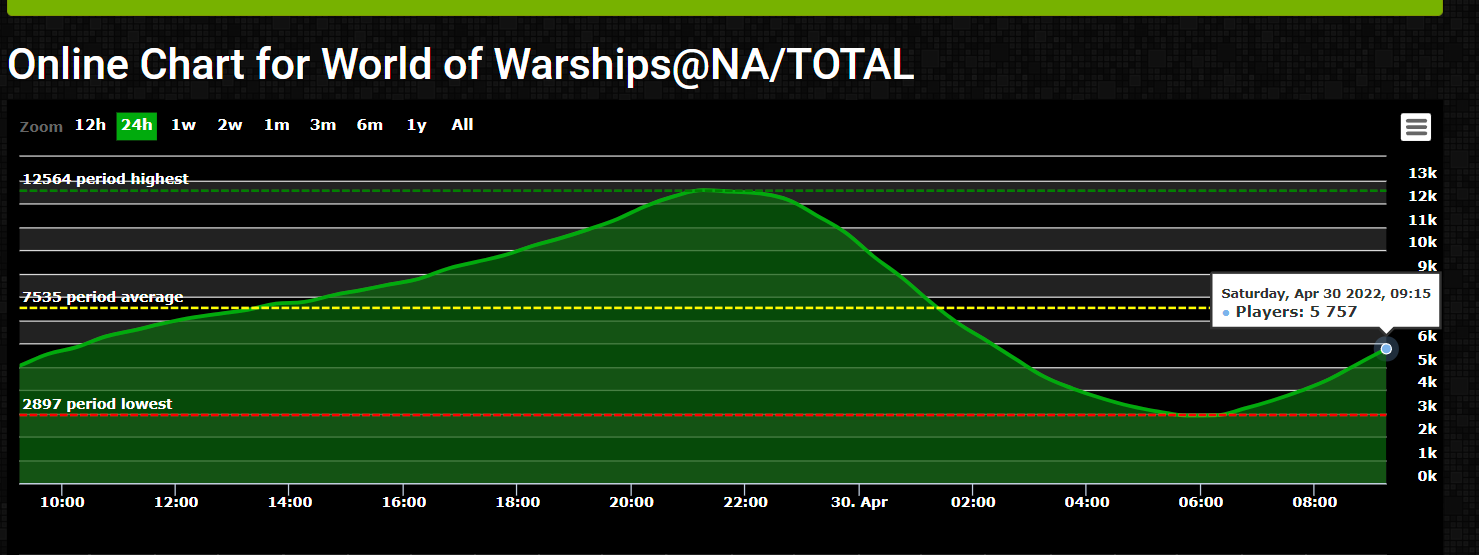Select the active 24h zoom button

coord(137,126)
